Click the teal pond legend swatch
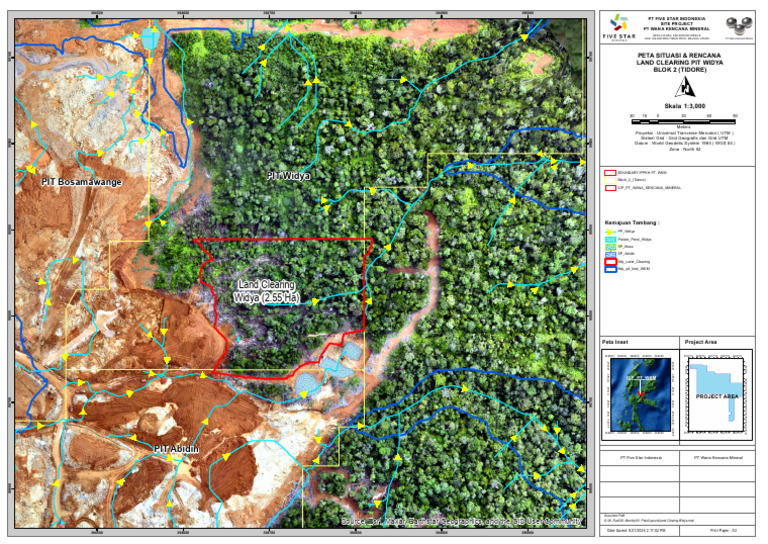This screenshot has width=768, height=544. (x=610, y=239)
